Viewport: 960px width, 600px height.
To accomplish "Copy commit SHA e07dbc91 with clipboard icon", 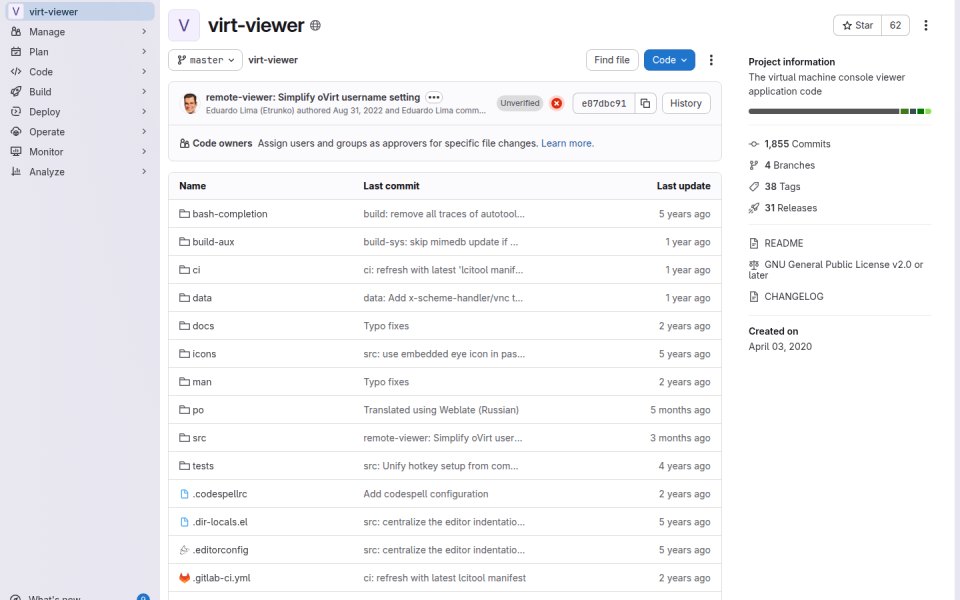I will pos(645,103).
